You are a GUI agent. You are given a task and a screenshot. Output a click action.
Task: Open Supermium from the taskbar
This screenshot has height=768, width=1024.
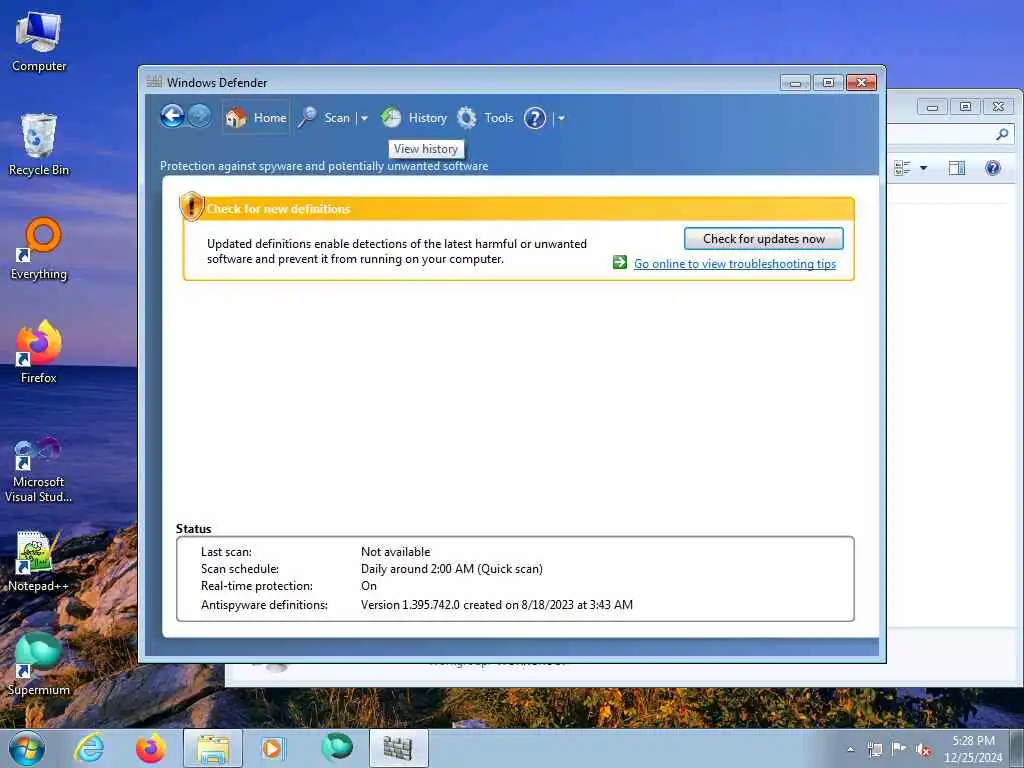[336, 747]
